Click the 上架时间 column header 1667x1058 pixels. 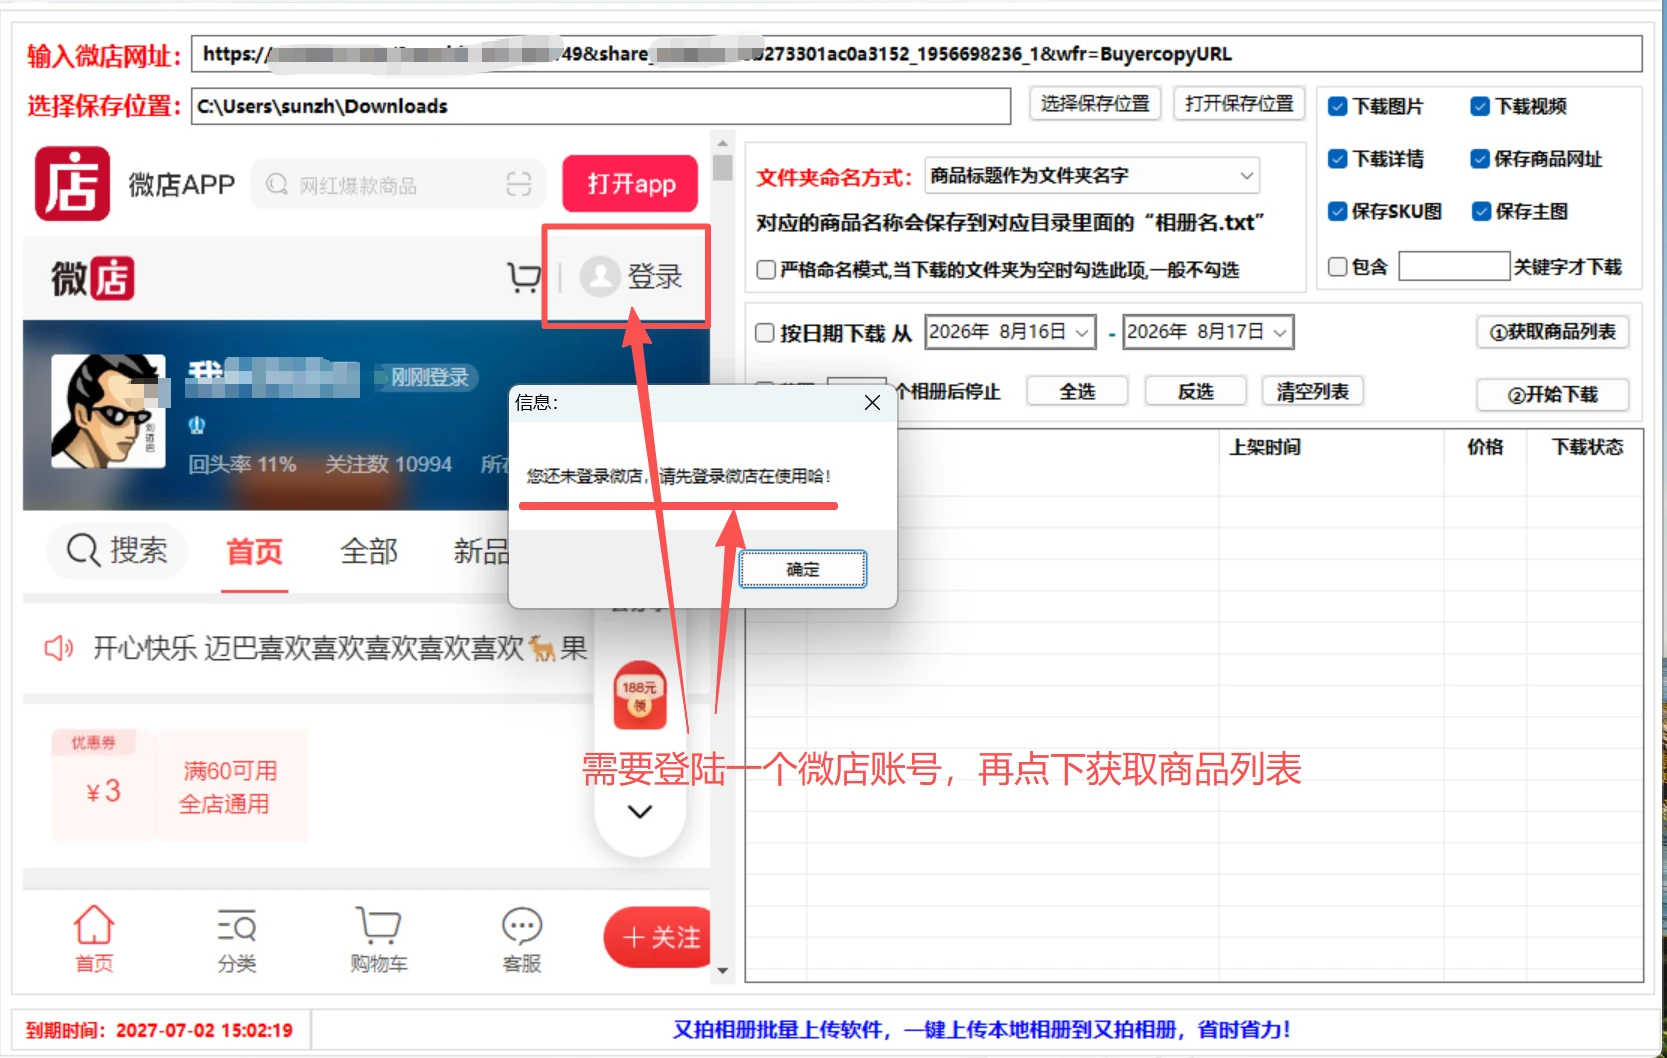[1265, 447]
